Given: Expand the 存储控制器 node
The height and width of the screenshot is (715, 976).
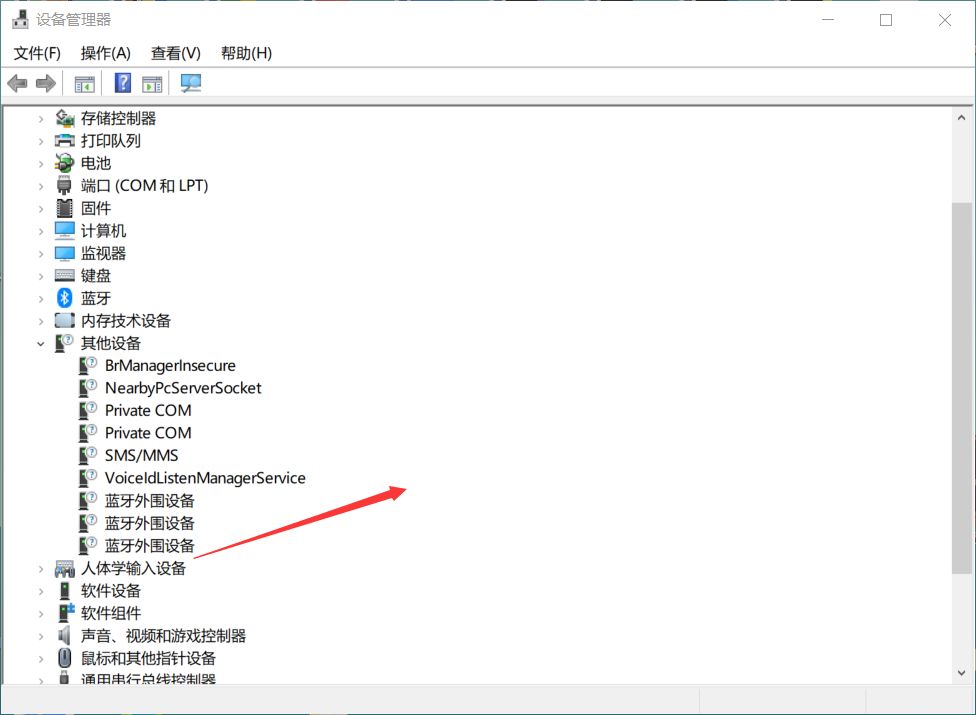Looking at the screenshot, I should point(40,118).
